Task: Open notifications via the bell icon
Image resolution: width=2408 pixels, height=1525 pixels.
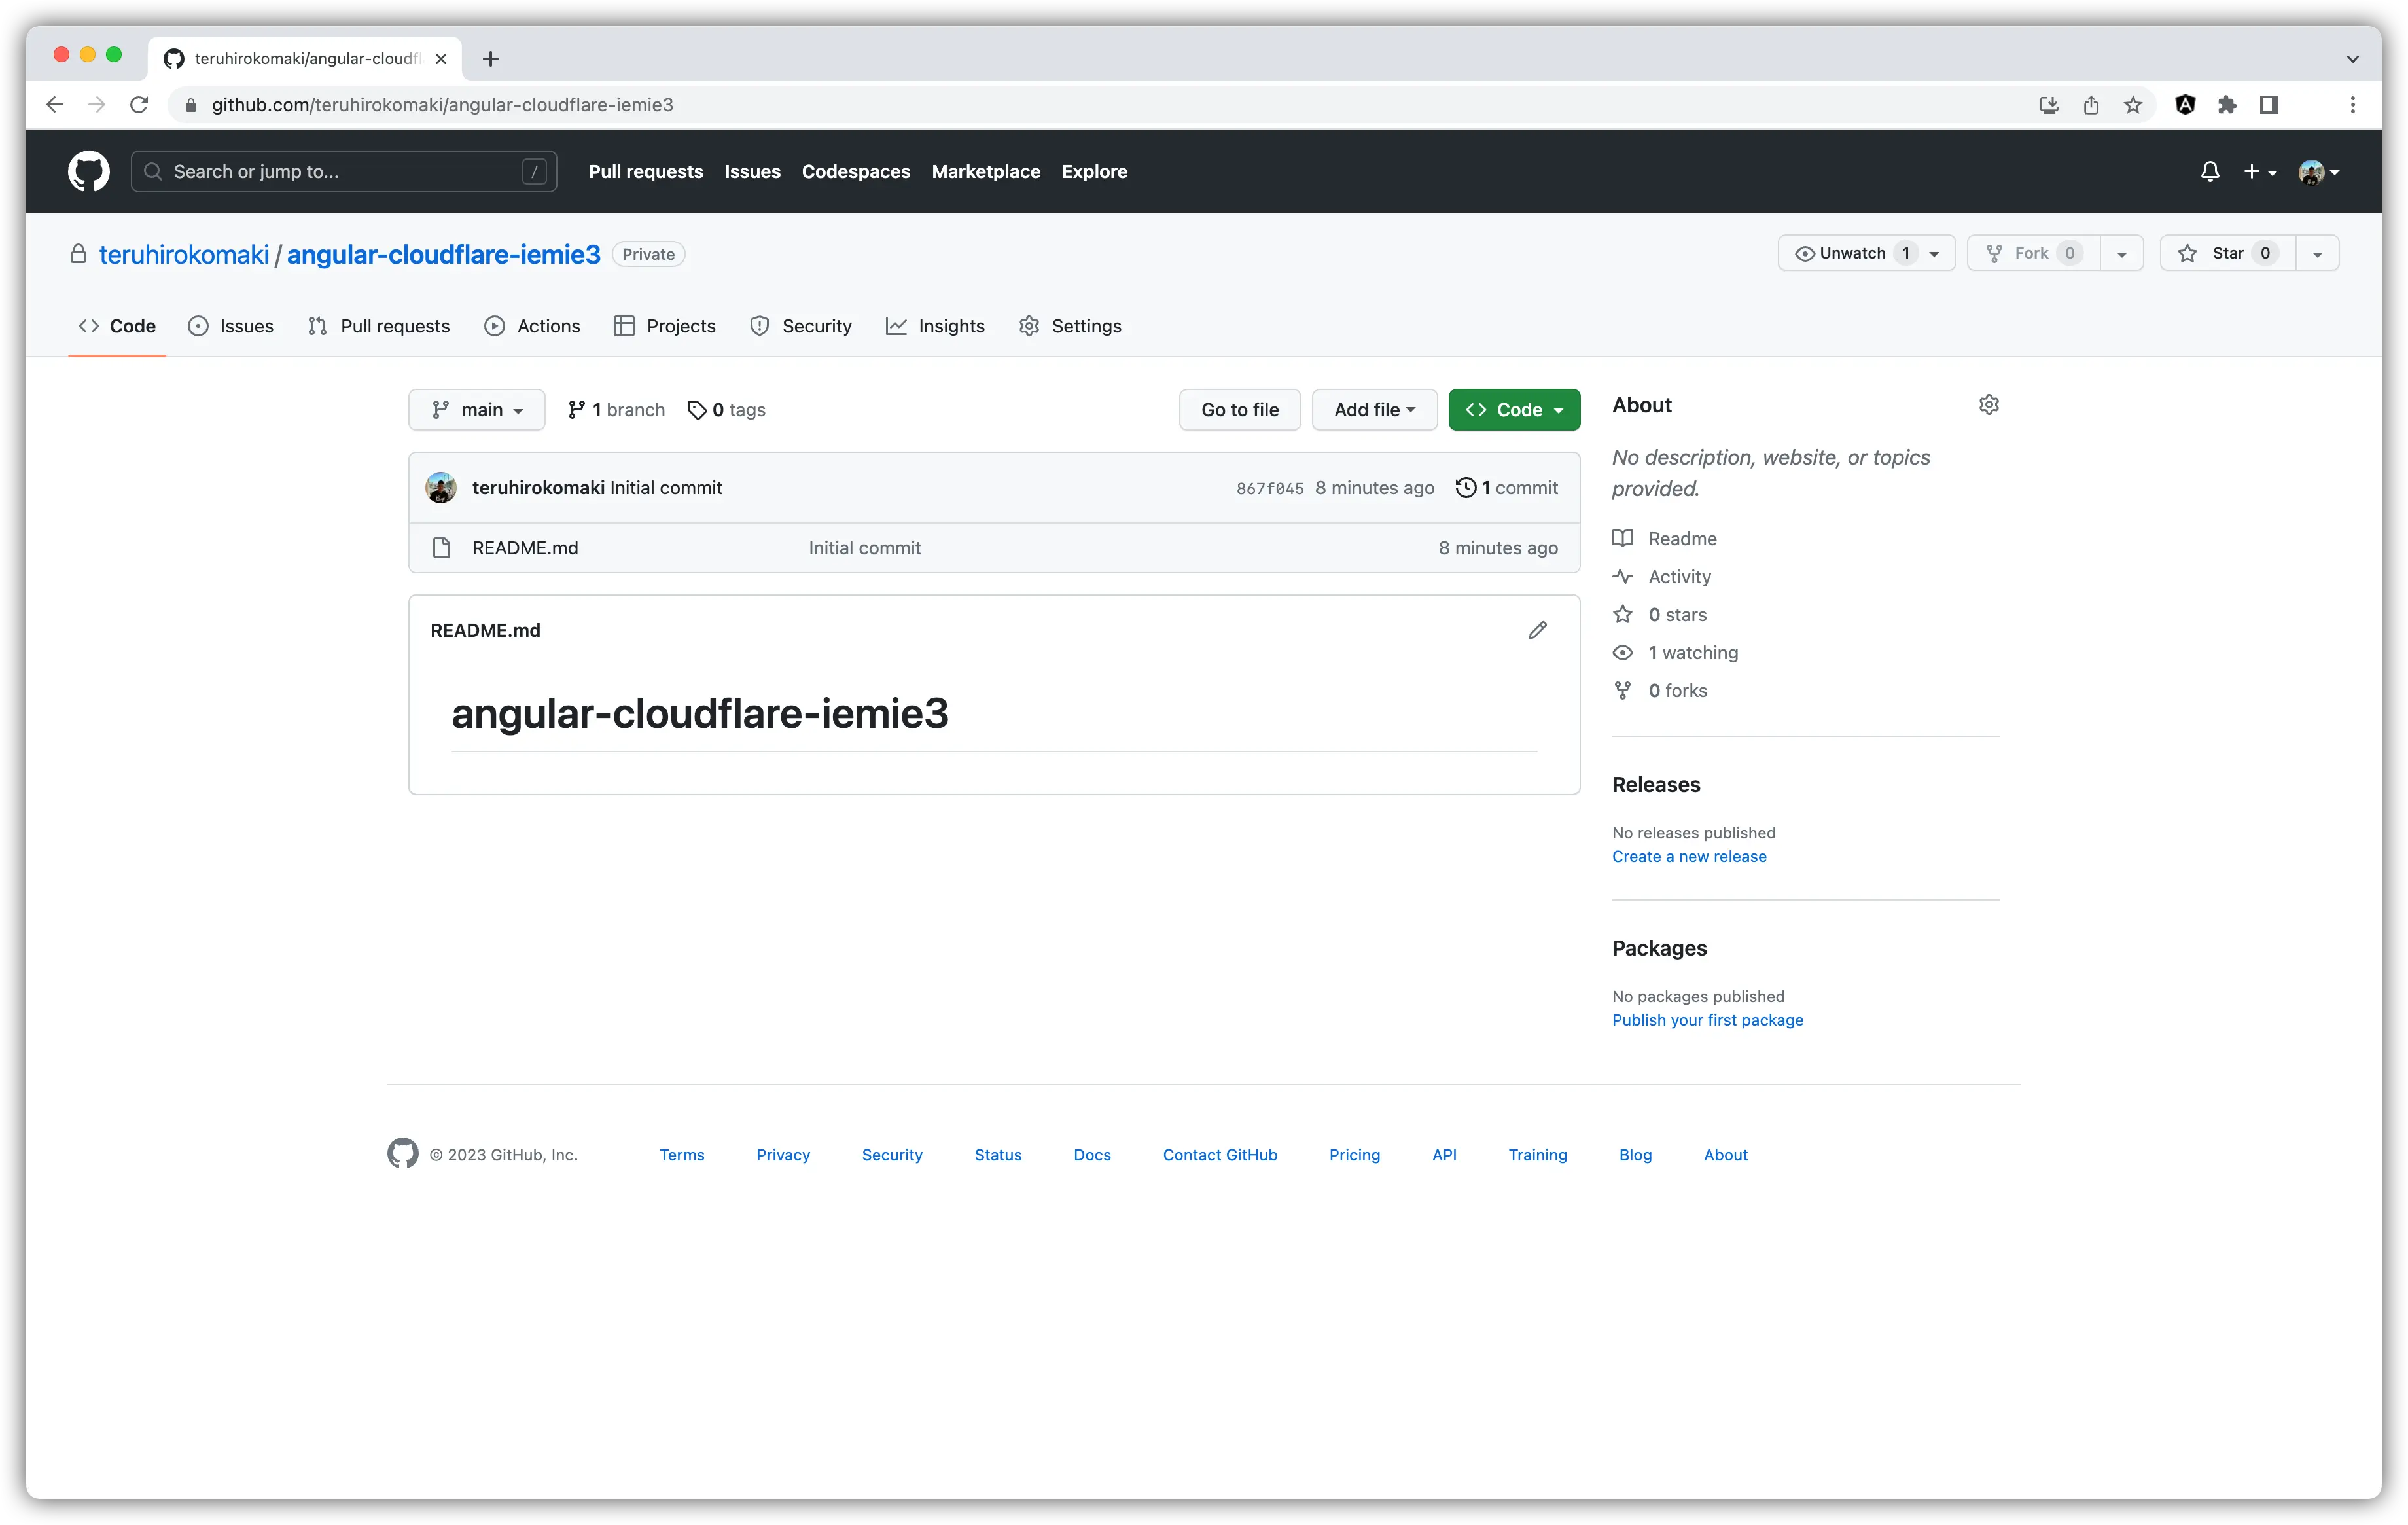Action: (x=2209, y=171)
